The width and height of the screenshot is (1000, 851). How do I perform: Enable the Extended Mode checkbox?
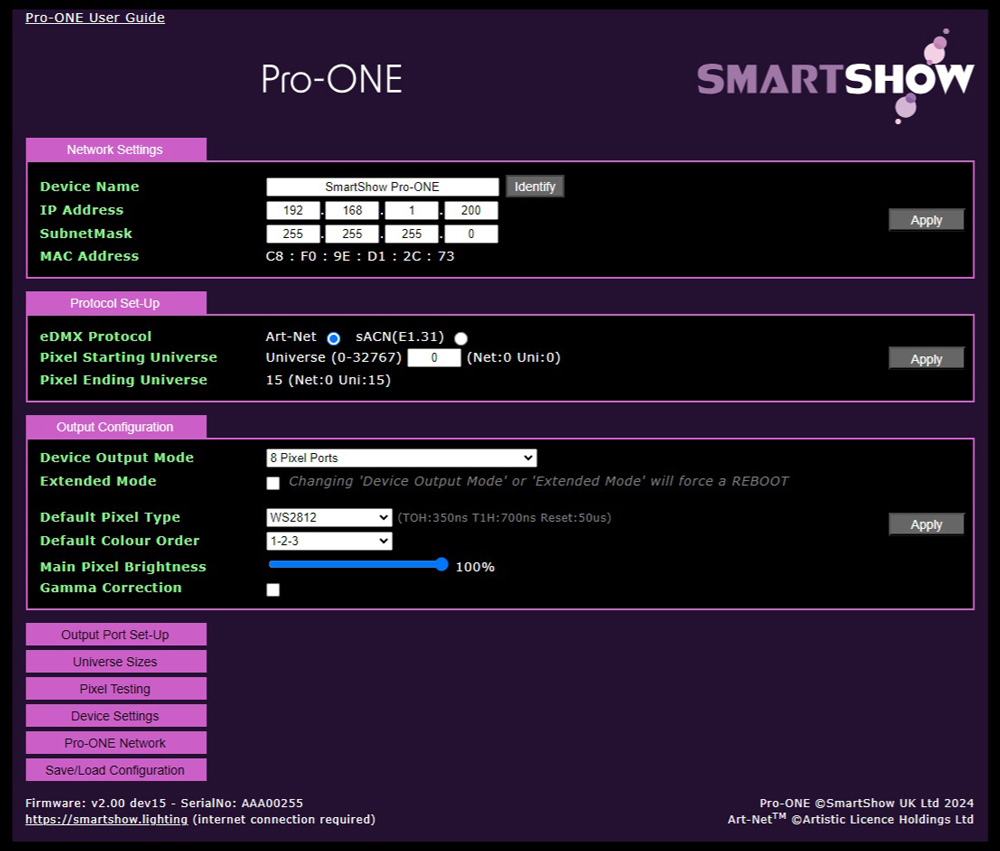(273, 483)
